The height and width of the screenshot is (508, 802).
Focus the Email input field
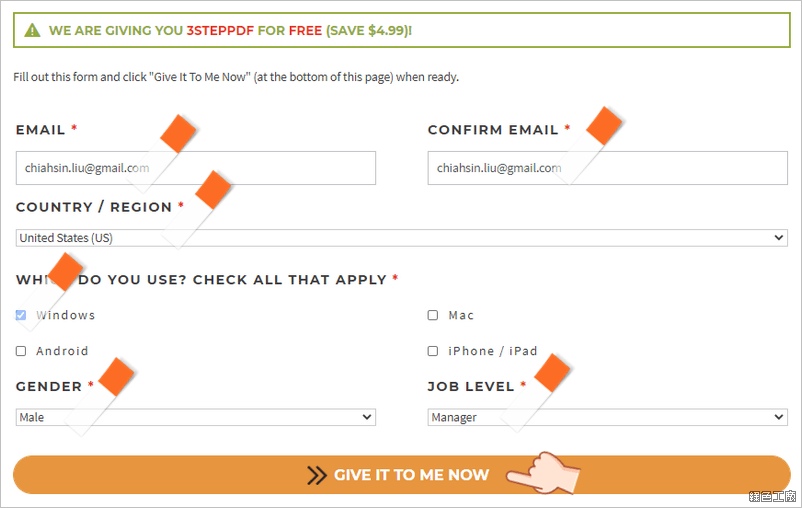[x=196, y=168]
